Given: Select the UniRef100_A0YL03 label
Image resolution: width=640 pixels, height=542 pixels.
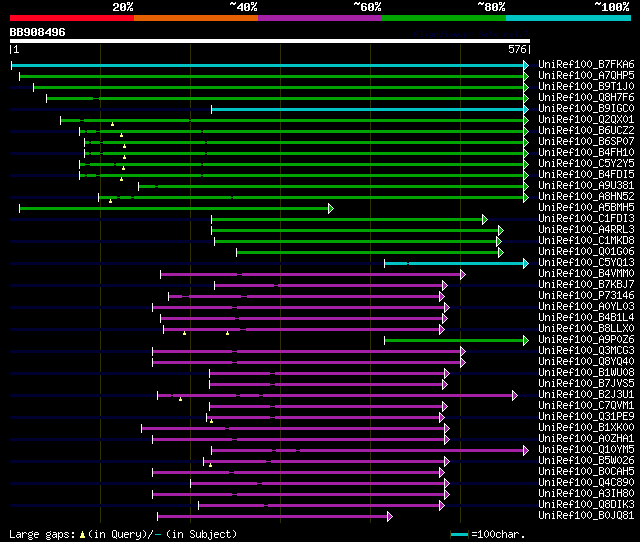Looking at the screenshot, I should tap(586, 307).
